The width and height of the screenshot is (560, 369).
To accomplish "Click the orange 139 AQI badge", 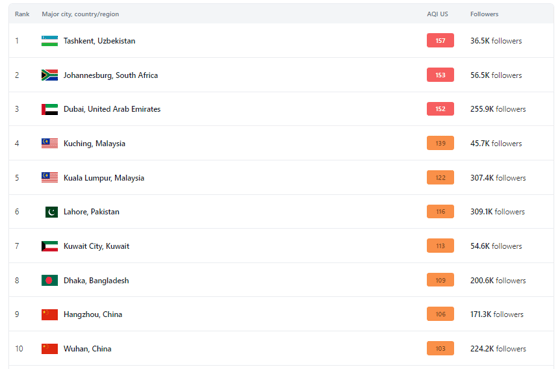I will click(x=440, y=143).
